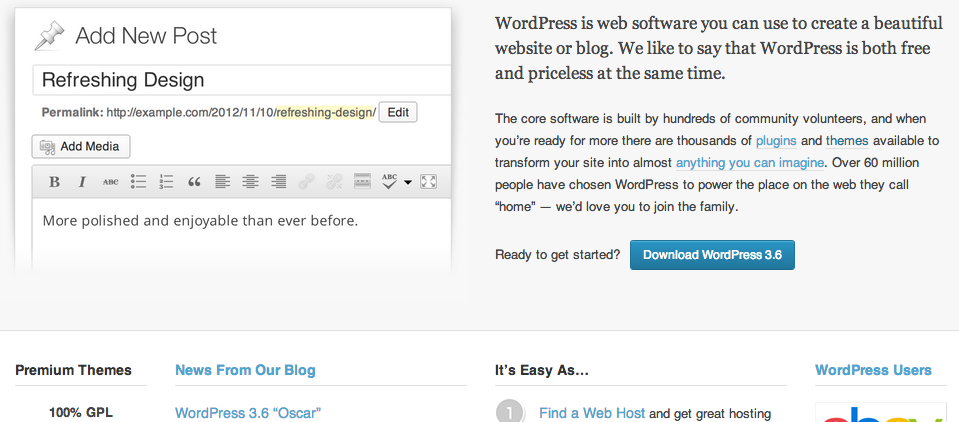Open the spellcheck language dropdown arrow
Viewport: 959px width, 422px height.
coord(408,183)
